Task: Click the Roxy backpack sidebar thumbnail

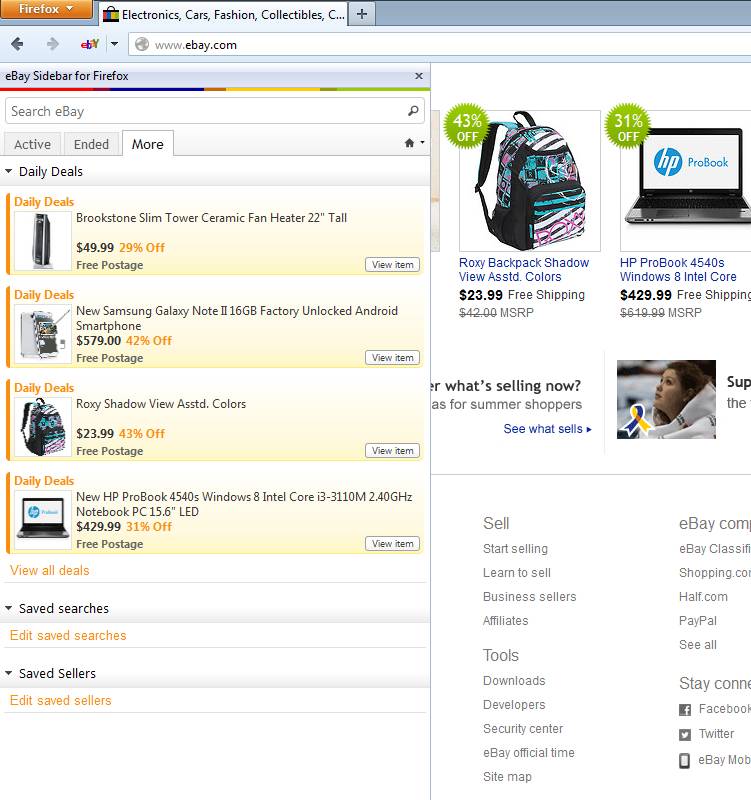Action: [43, 427]
